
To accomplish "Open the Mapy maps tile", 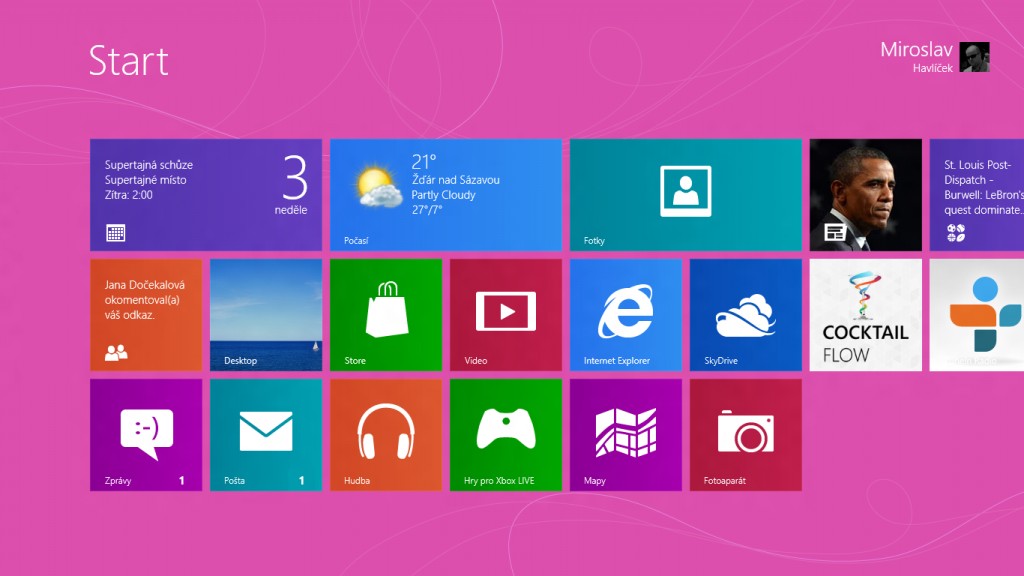I will pyautogui.click(x=626, y=435).
